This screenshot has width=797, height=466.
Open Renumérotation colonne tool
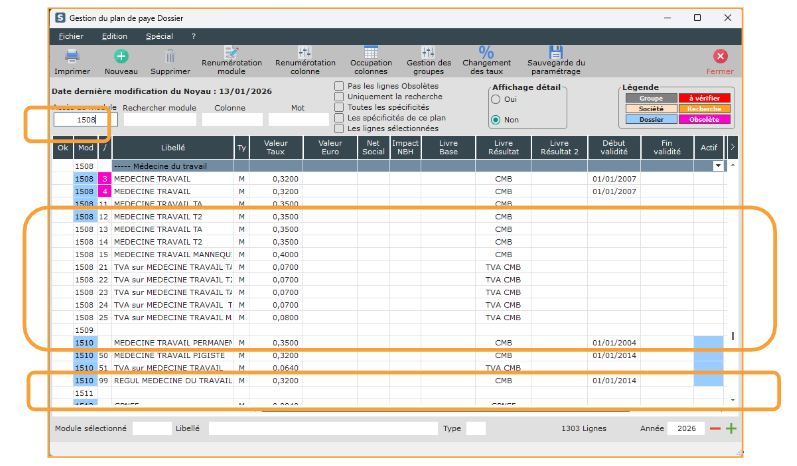point(305,54)
